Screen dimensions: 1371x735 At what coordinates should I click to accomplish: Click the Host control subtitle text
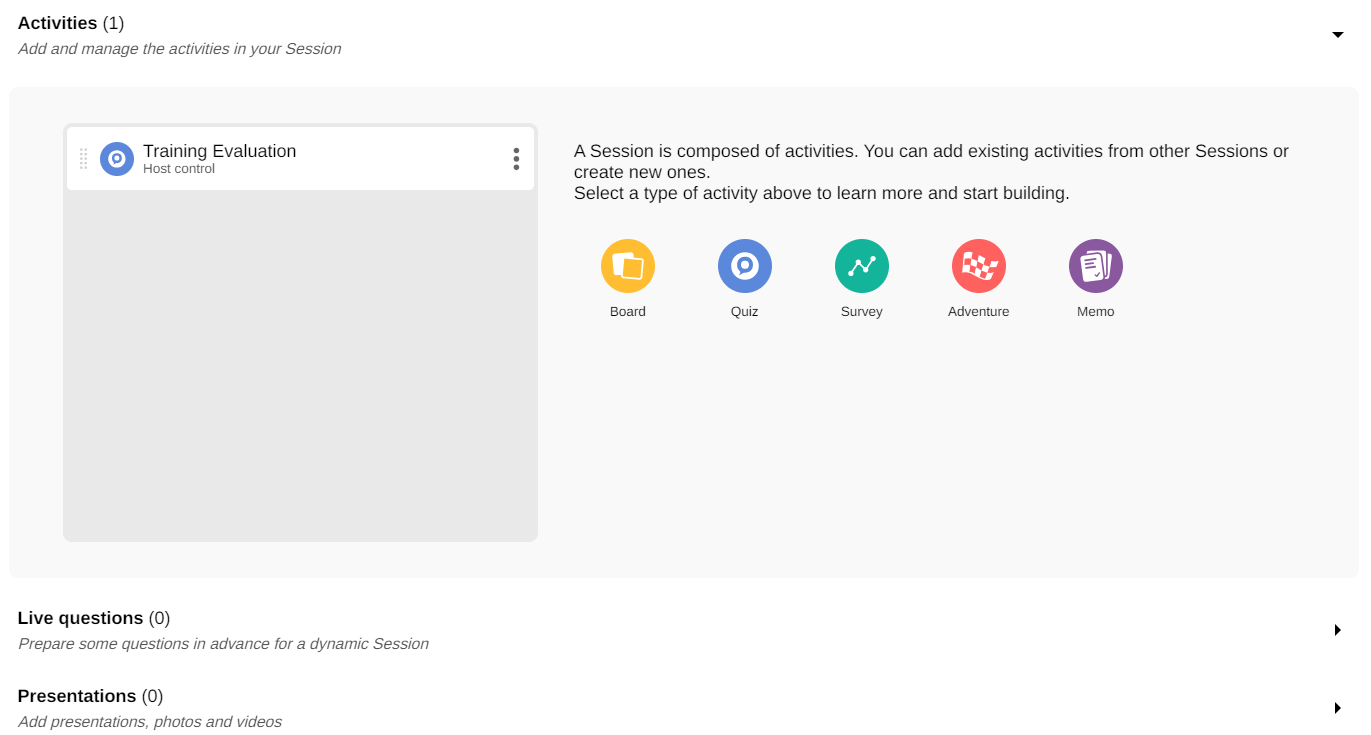tap(179, 169)
